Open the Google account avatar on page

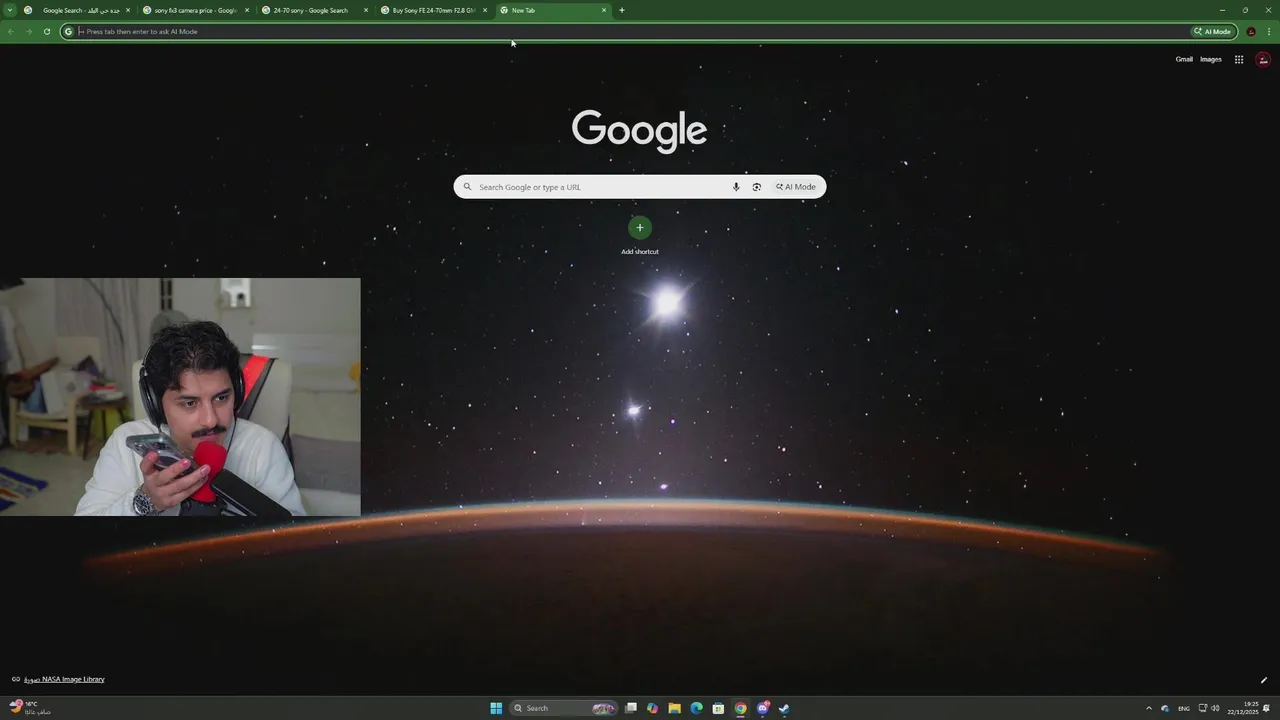pos(1263,59)
